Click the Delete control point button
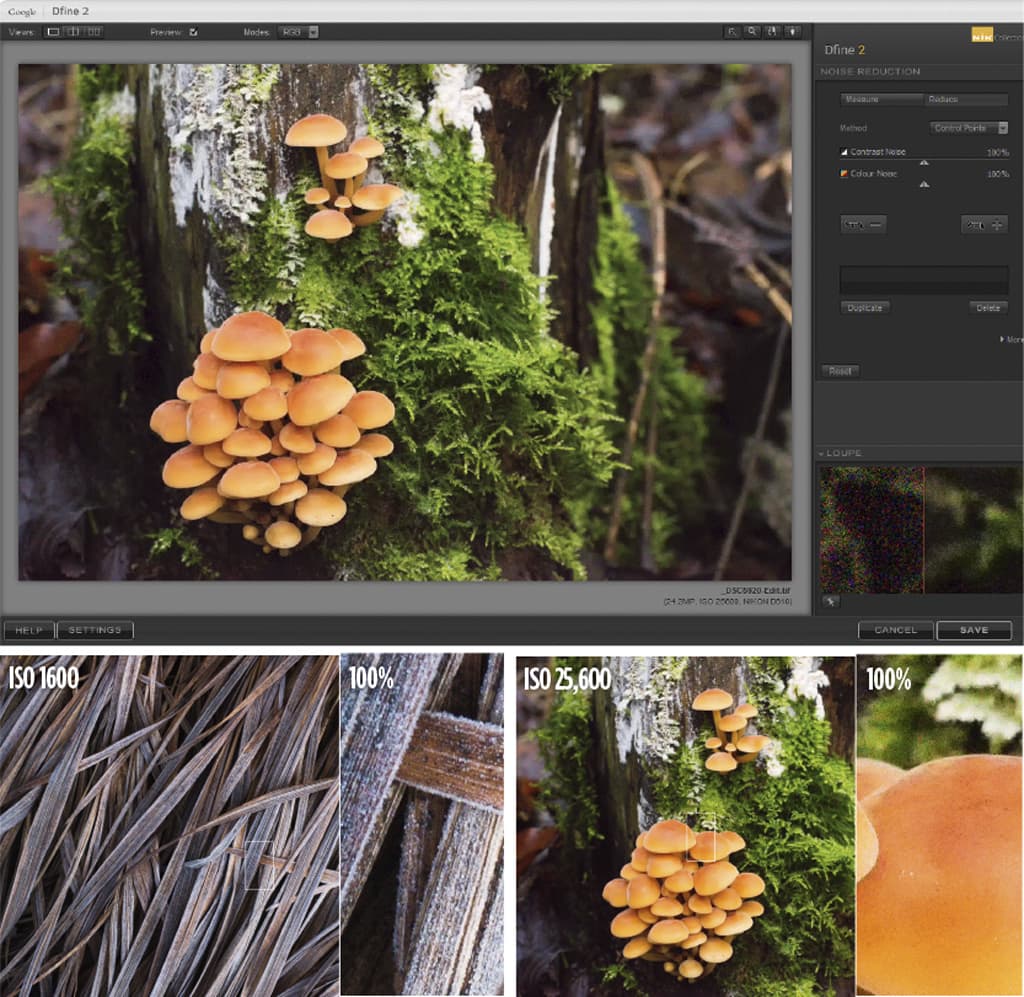This screenshot has width=1024, height=997. pyautogui.click(x=988, y=308)
